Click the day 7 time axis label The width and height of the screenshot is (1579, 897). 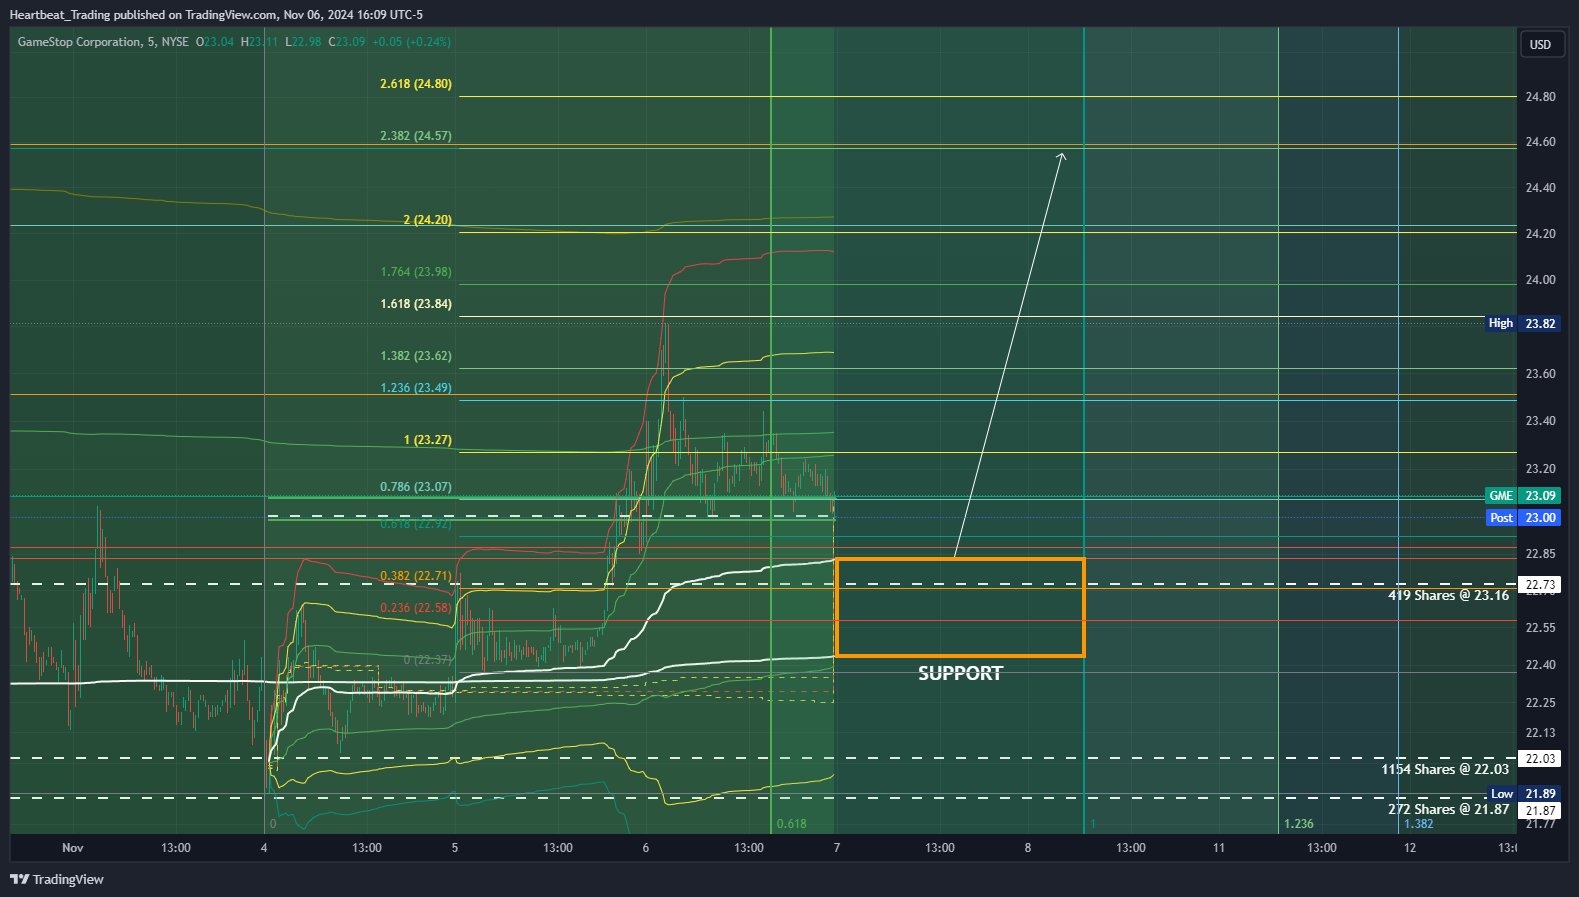837,848
